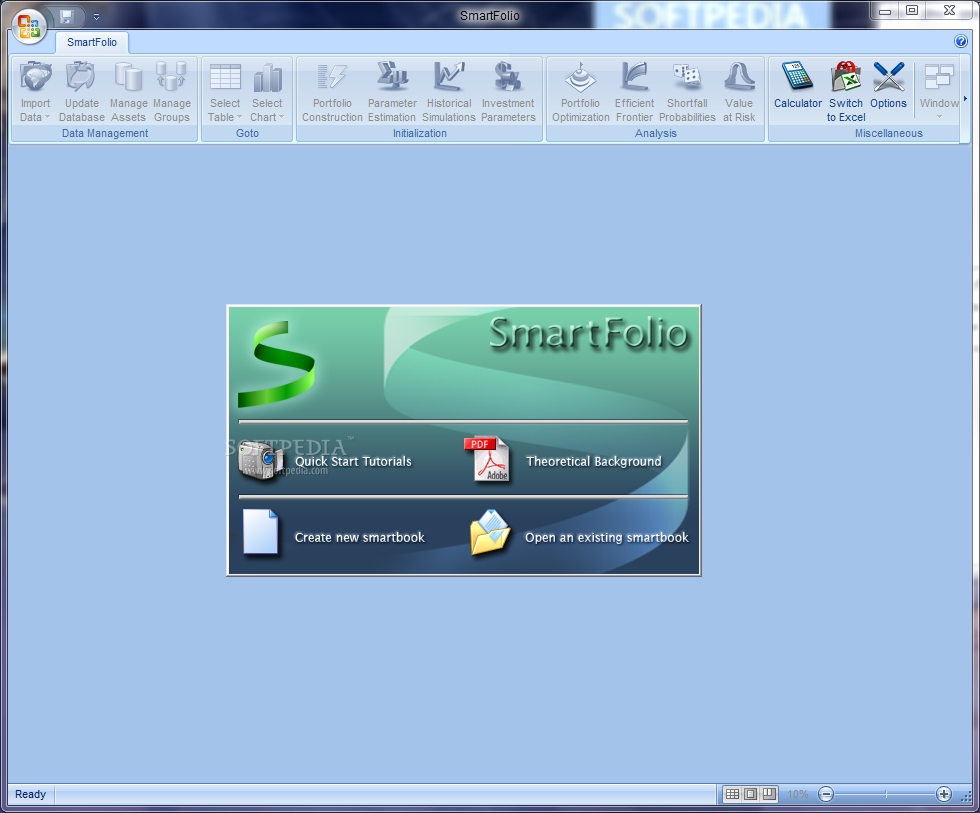
Task: Click the open folder icon
Action: tap(490, 532)
